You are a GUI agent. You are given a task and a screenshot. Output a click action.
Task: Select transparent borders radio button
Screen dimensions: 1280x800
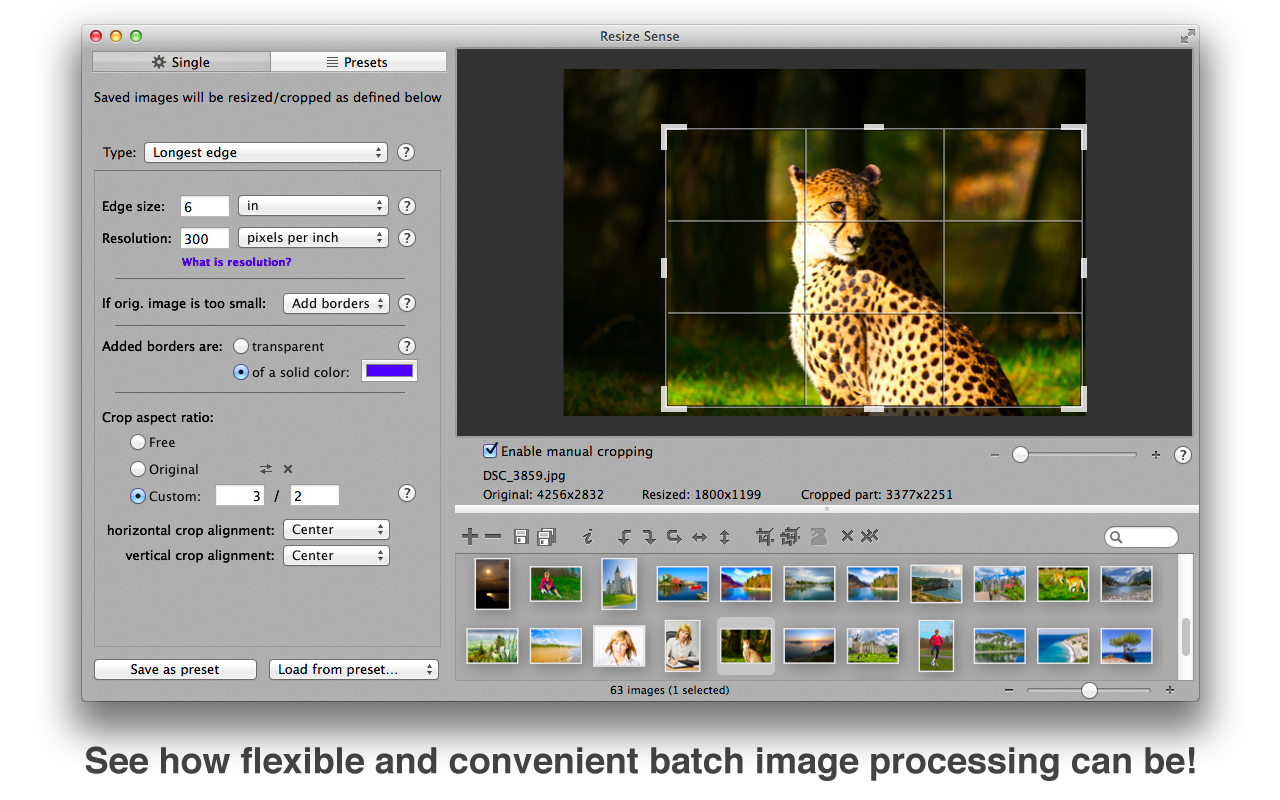pos(241,346)
